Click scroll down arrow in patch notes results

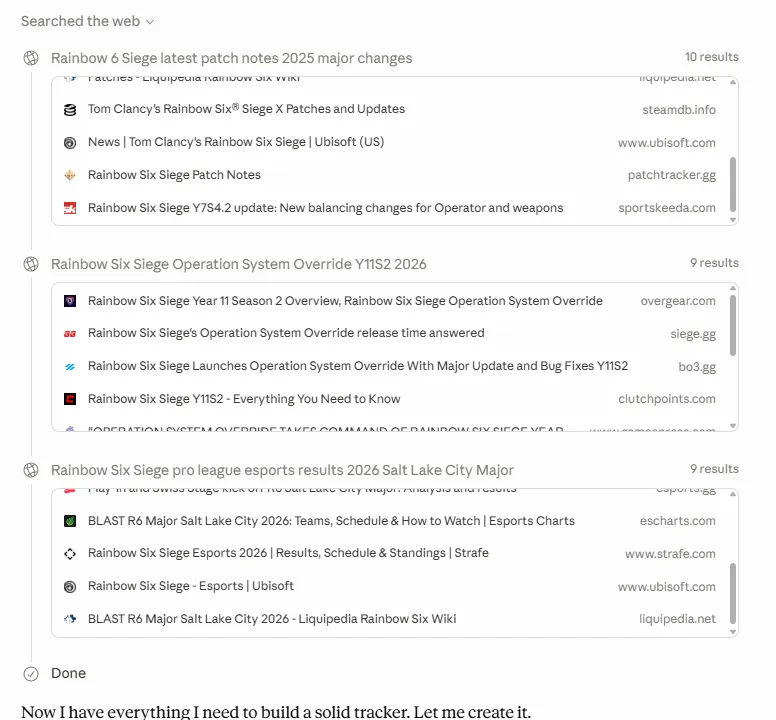click(x=733, y=220)
